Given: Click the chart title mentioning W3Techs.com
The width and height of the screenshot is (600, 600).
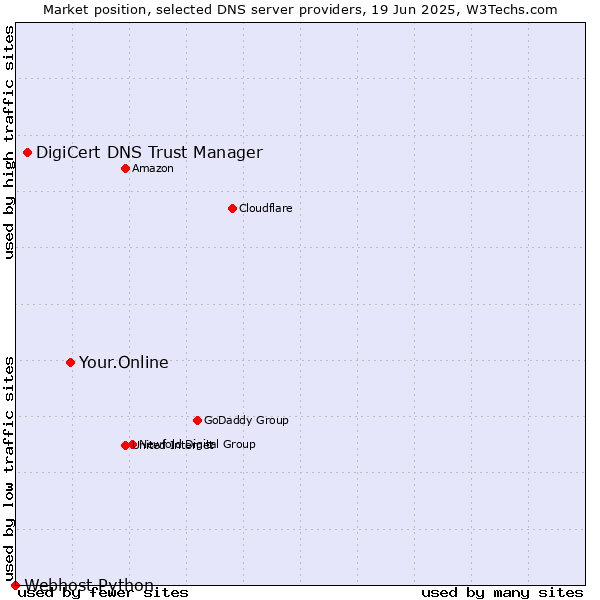Looking at the screenshot, I should coord(300,10).
